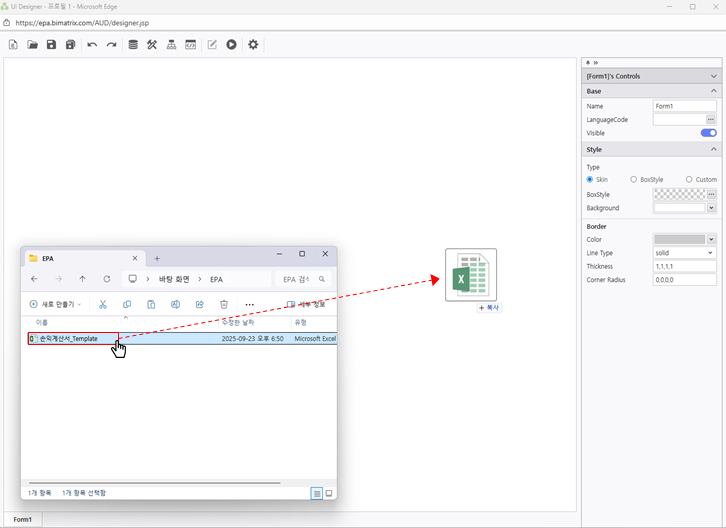This screenshot has width=726, height=528.
Task: Toggle the Visible switch
Action: tap(708, 133)
